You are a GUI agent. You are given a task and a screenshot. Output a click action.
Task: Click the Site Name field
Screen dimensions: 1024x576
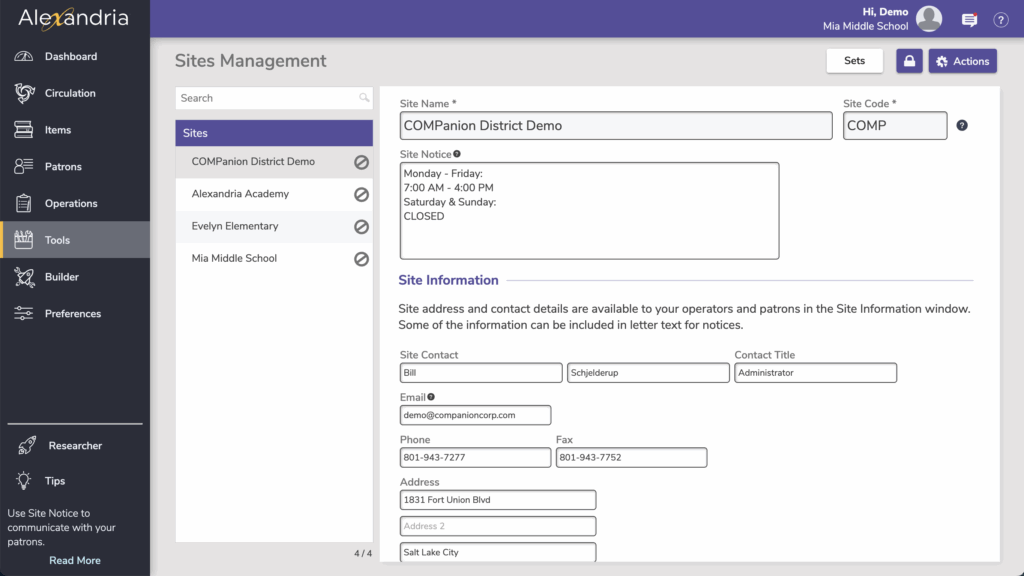[x=616, y=125]
